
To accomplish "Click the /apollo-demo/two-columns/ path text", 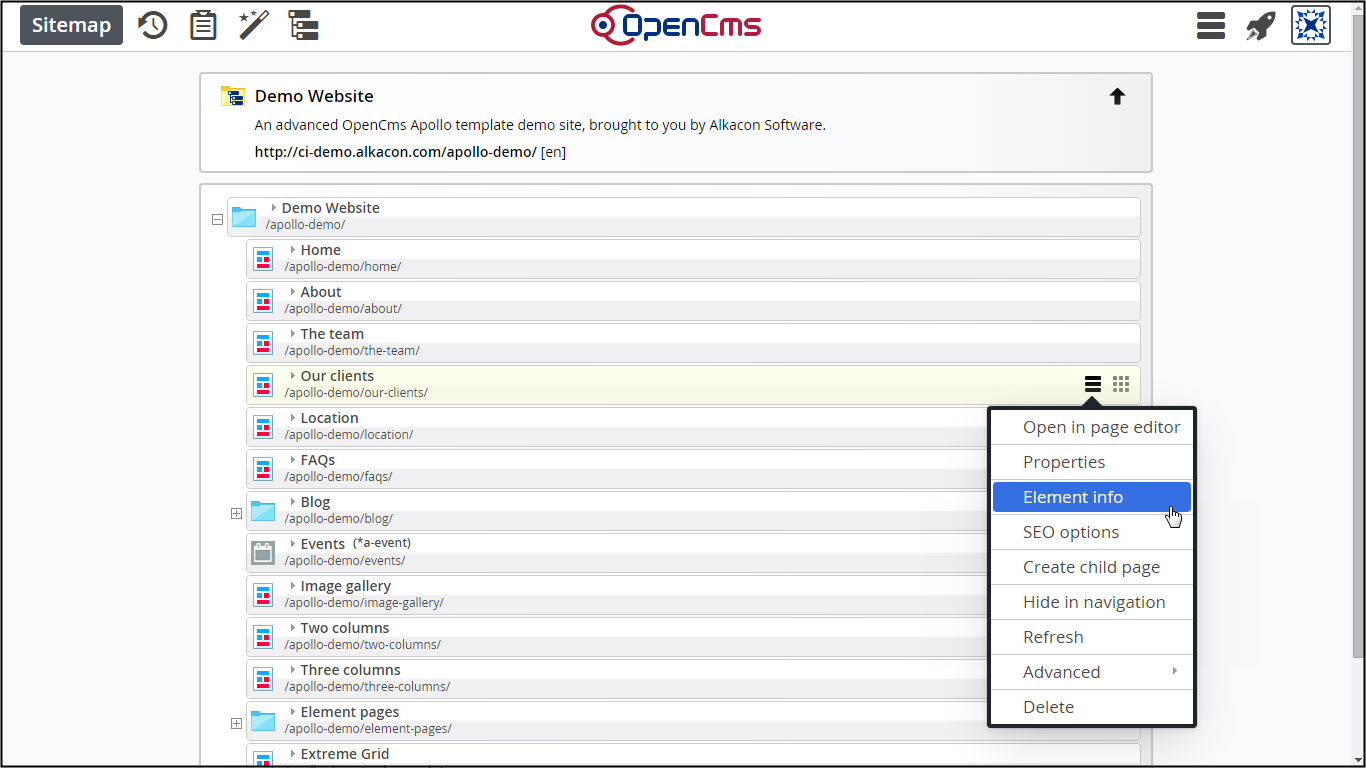I will (x=362, y=645).
